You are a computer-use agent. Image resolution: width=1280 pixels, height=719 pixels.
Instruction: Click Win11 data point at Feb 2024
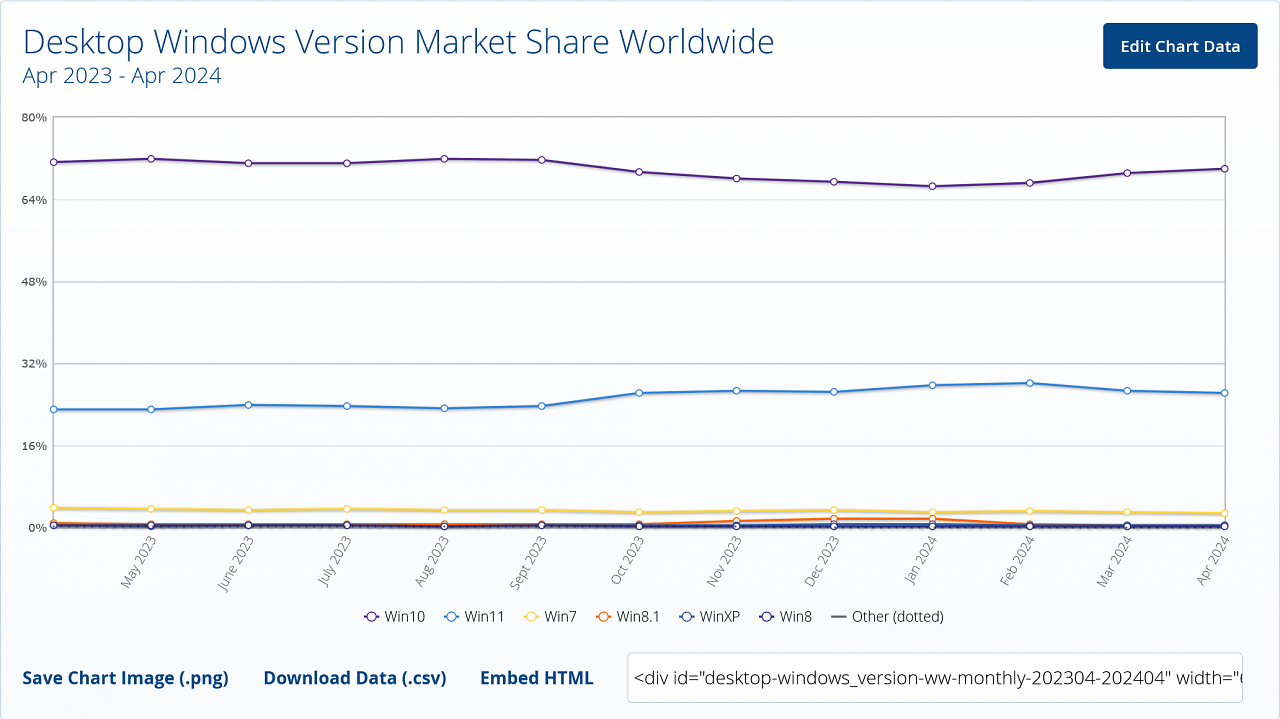[1029, 383]
